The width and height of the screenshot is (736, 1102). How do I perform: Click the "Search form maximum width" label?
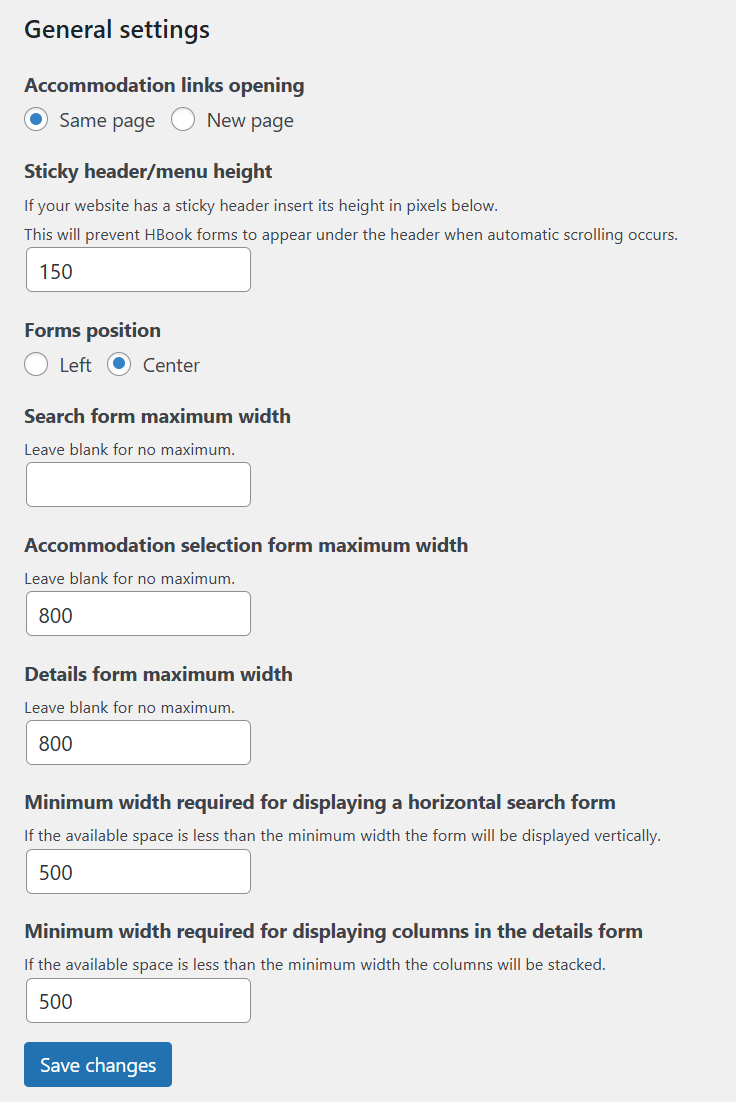[x=157, y=417]
